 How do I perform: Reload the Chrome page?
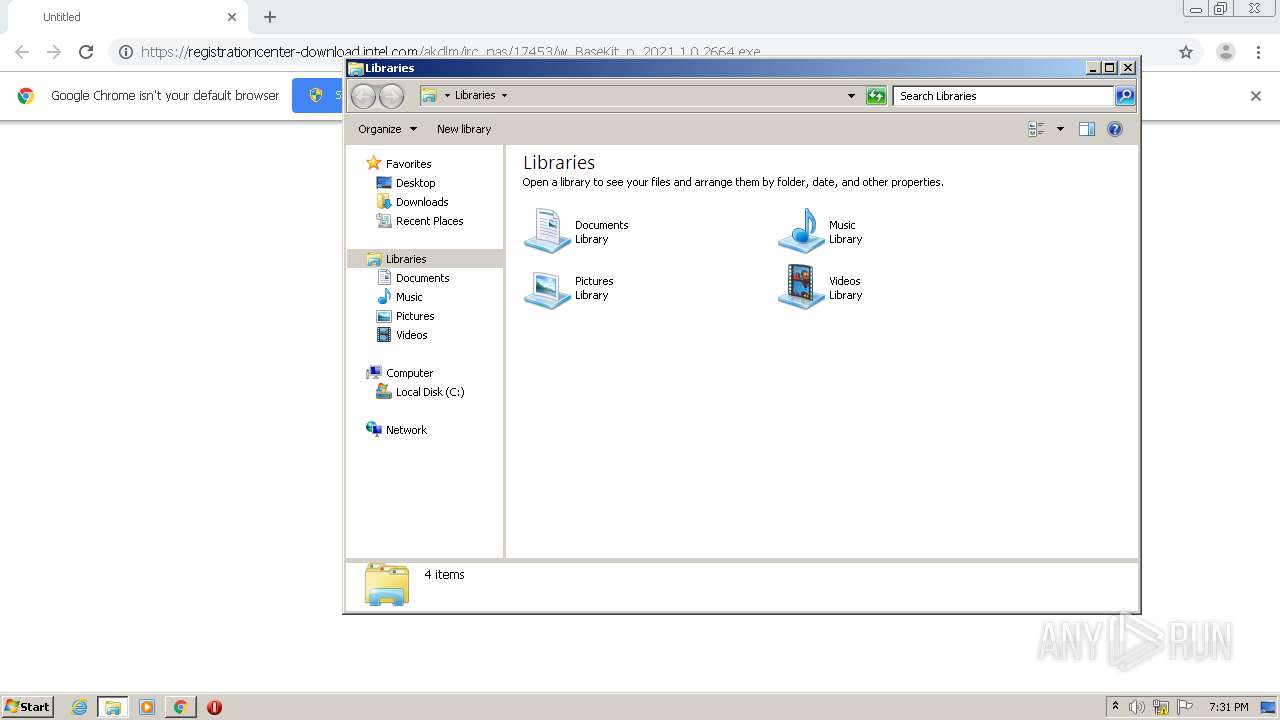click(x=86, y=52)
